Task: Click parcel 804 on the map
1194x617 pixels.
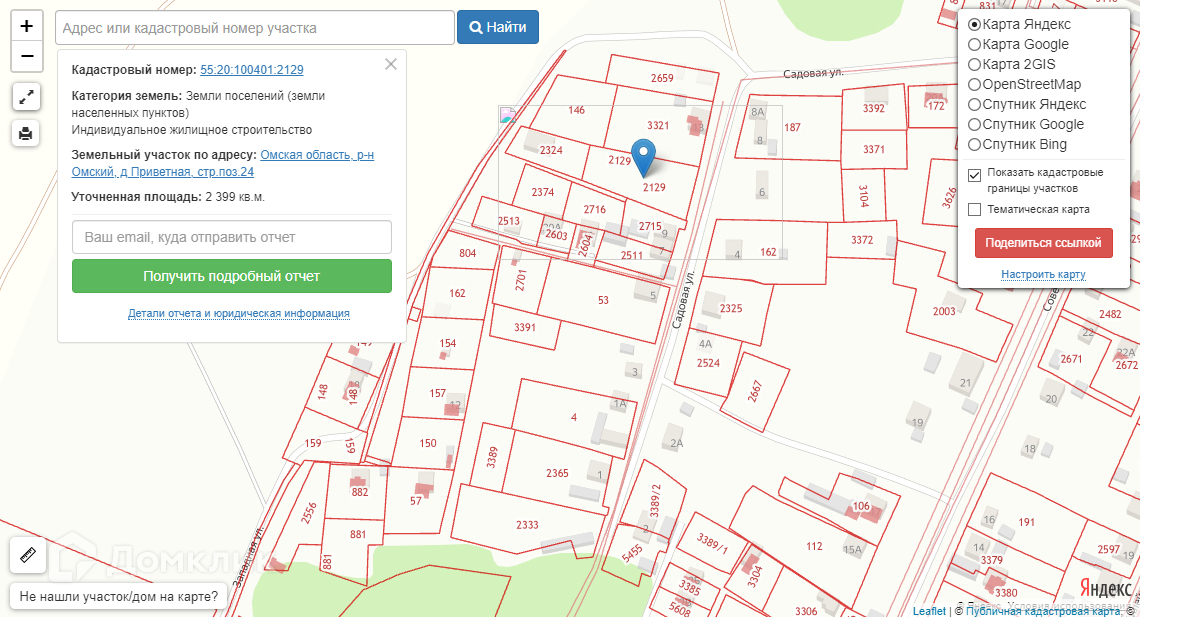Action: (468, 253)
